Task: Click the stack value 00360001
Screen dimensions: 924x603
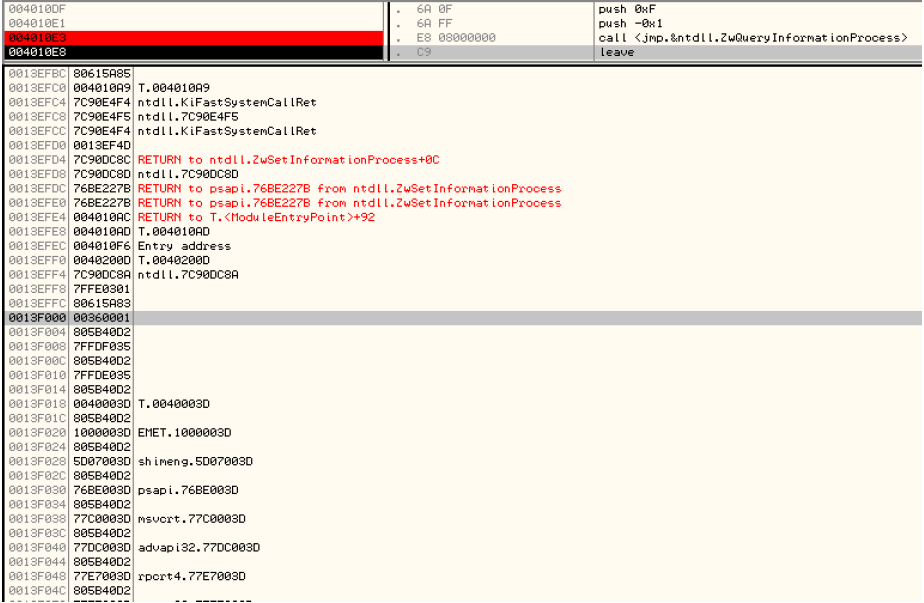Action: point(102,318)
